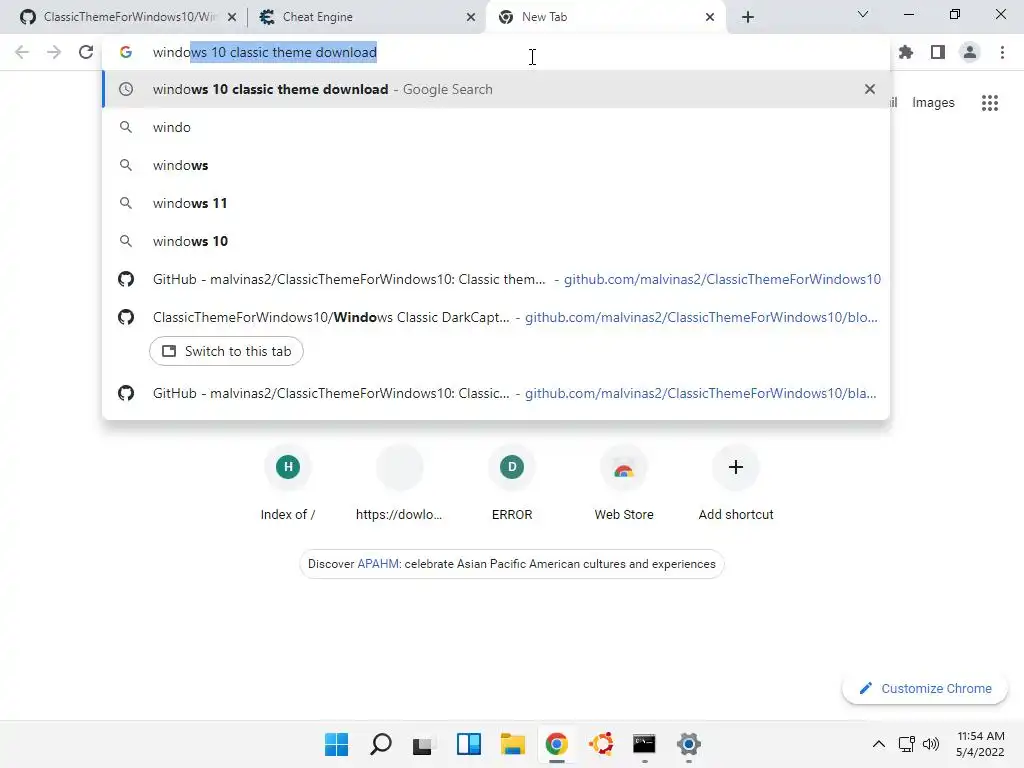Image resolution: width=1024 pixels, height=768 pixels.
Task: Click the volume speaker tray icon
Action: pos(931,744)
